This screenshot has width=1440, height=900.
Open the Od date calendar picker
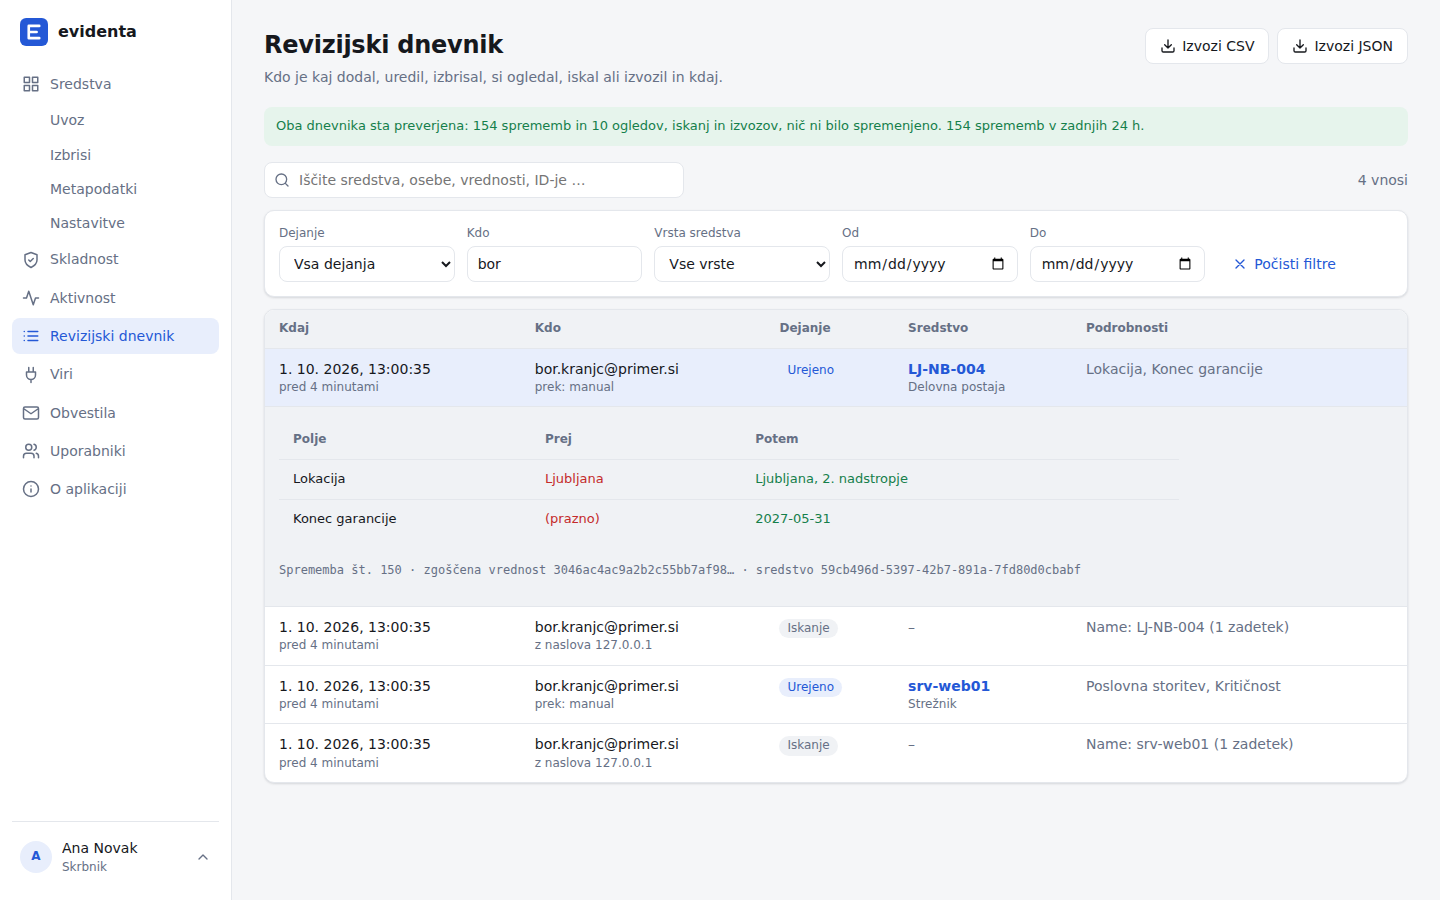998,264
